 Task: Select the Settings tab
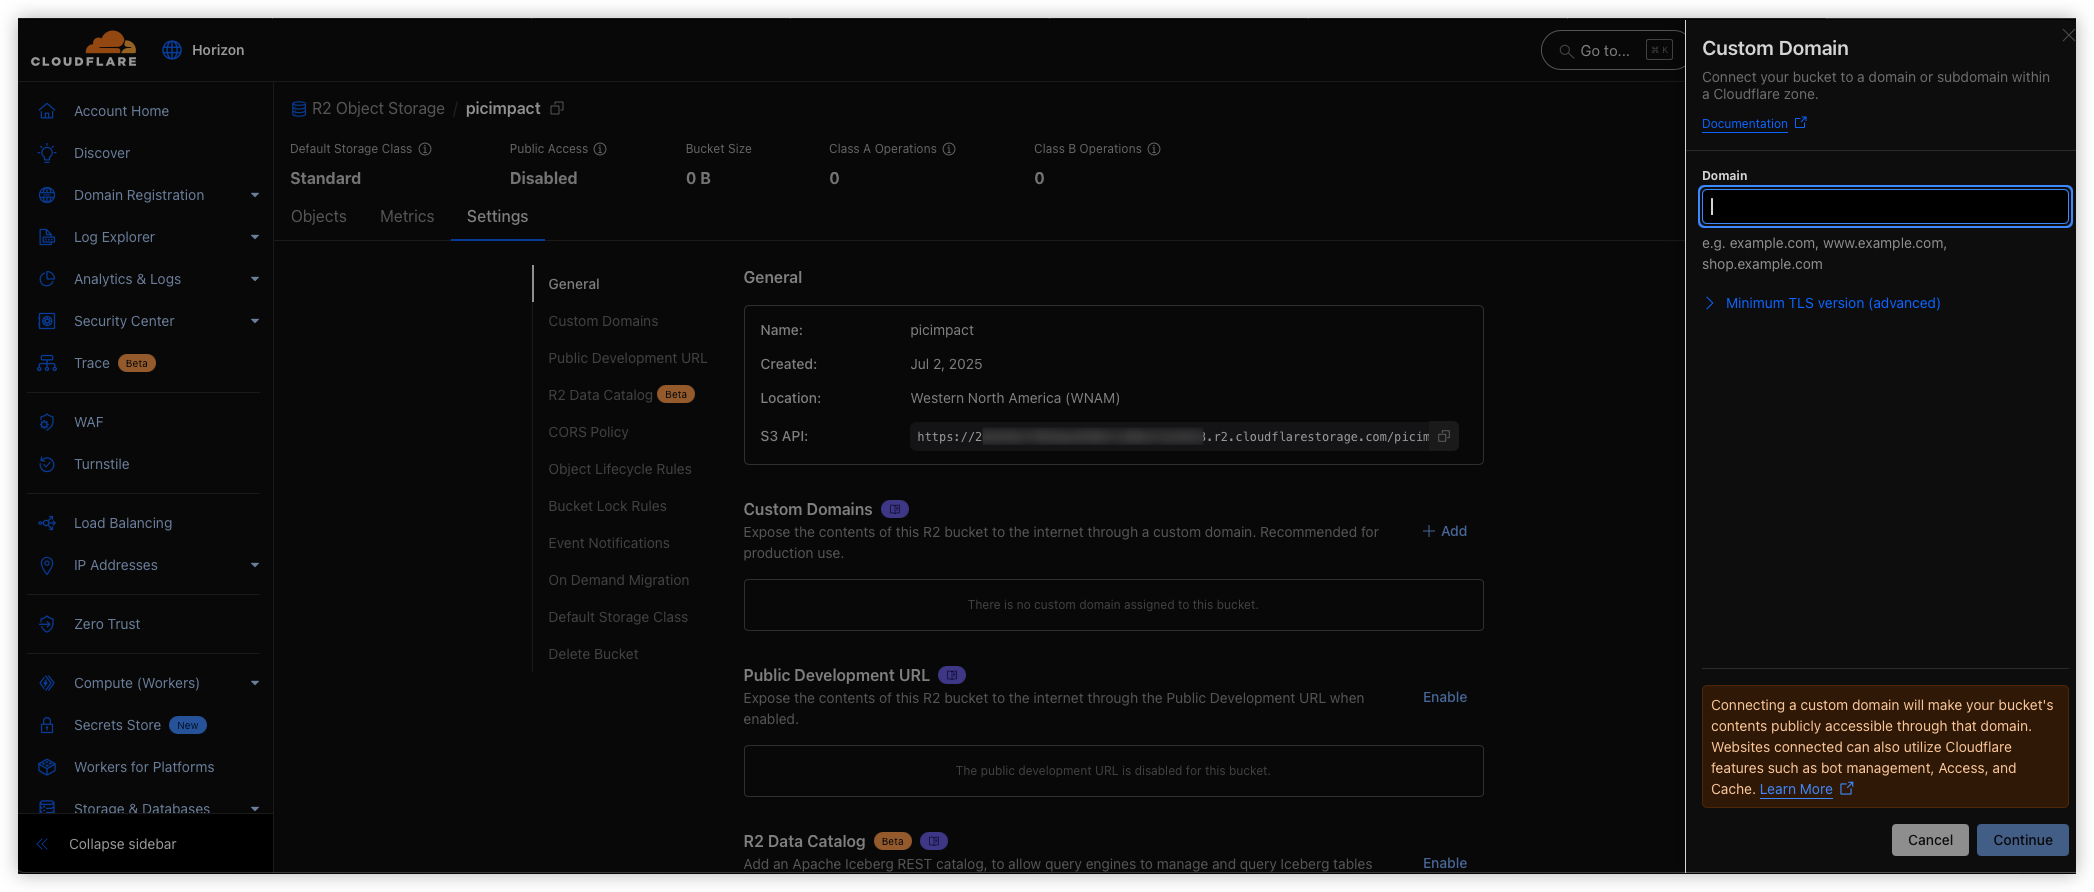point(497,216)
